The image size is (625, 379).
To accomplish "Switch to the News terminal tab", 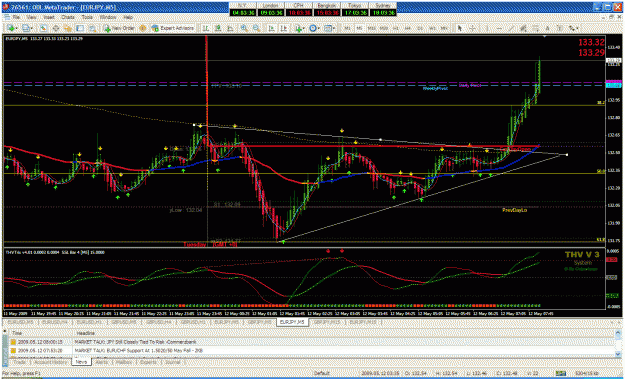I will coord(81,362).
